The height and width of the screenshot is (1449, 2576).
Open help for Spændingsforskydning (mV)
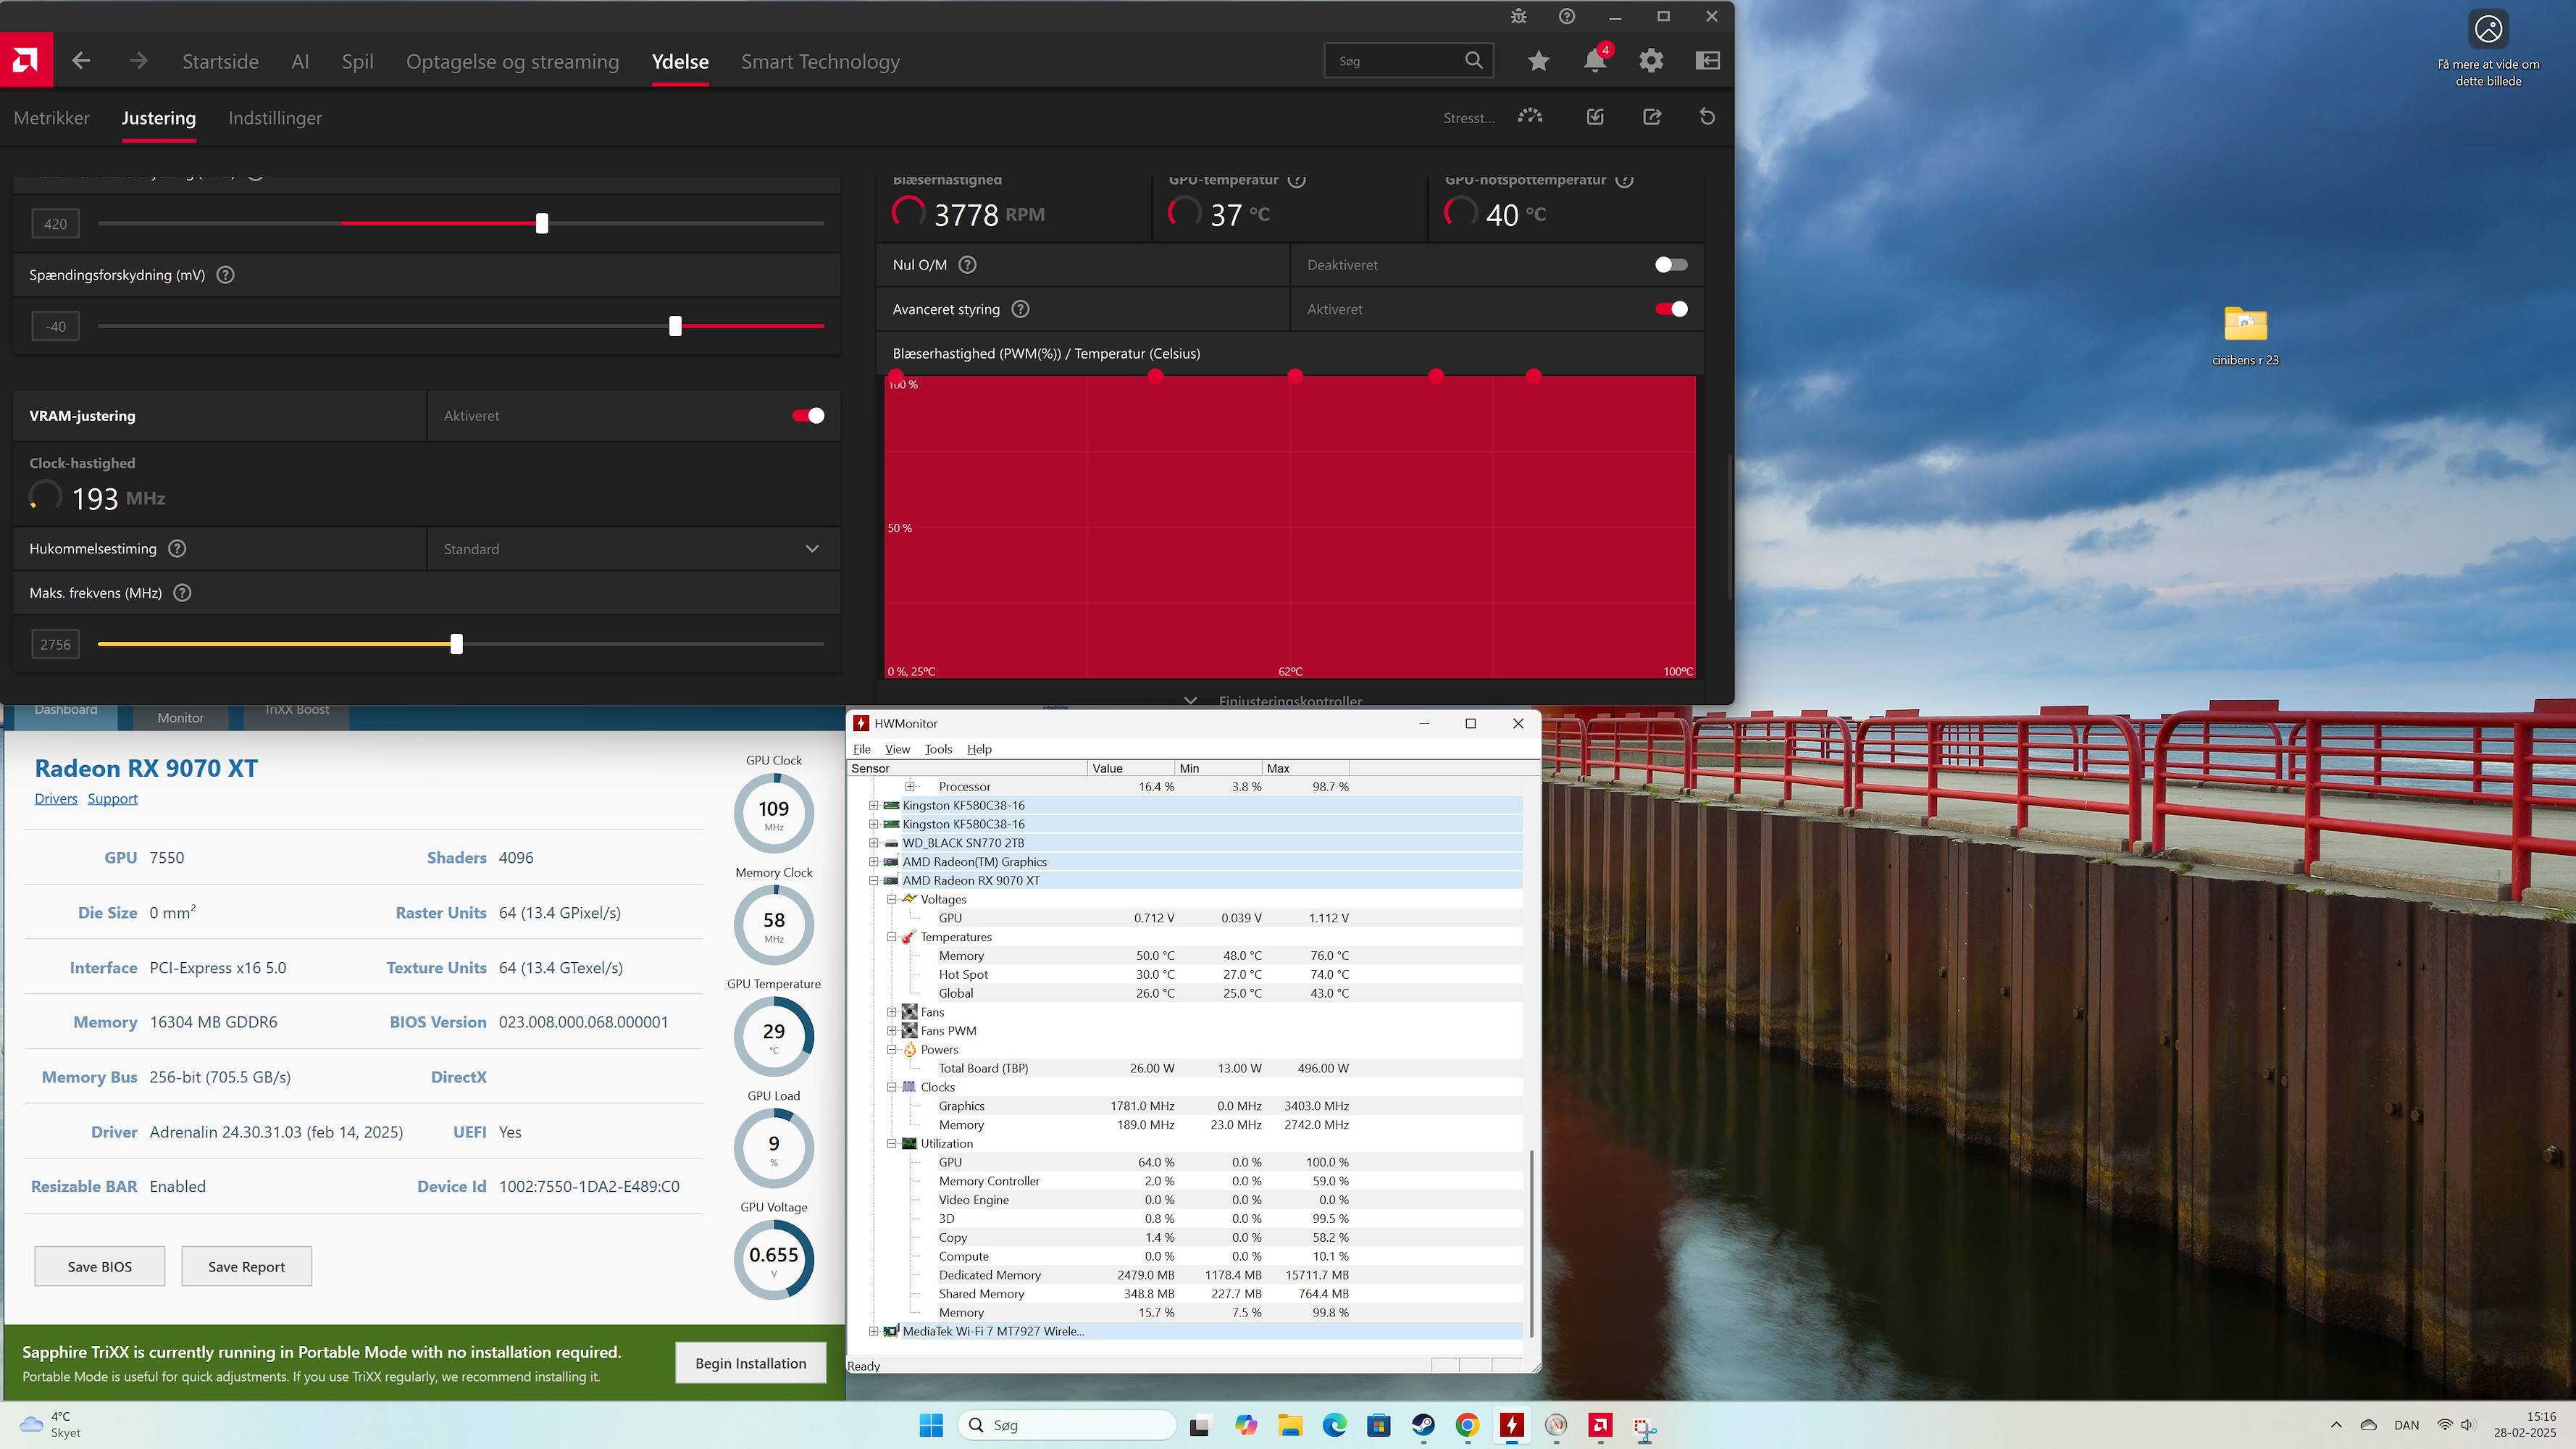click(x=226, y=275)
